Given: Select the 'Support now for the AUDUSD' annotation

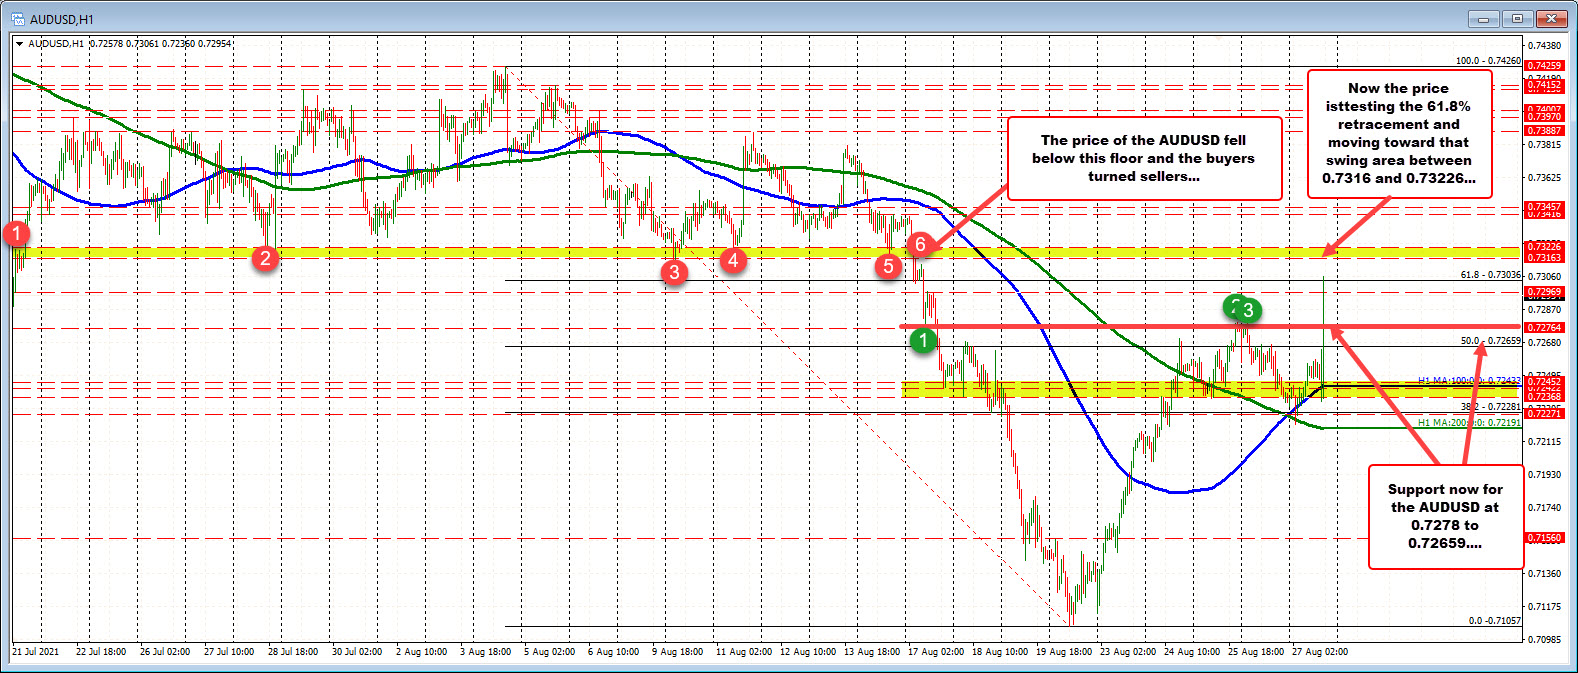Looking at the screenshot, I should tap(1445, 516).
